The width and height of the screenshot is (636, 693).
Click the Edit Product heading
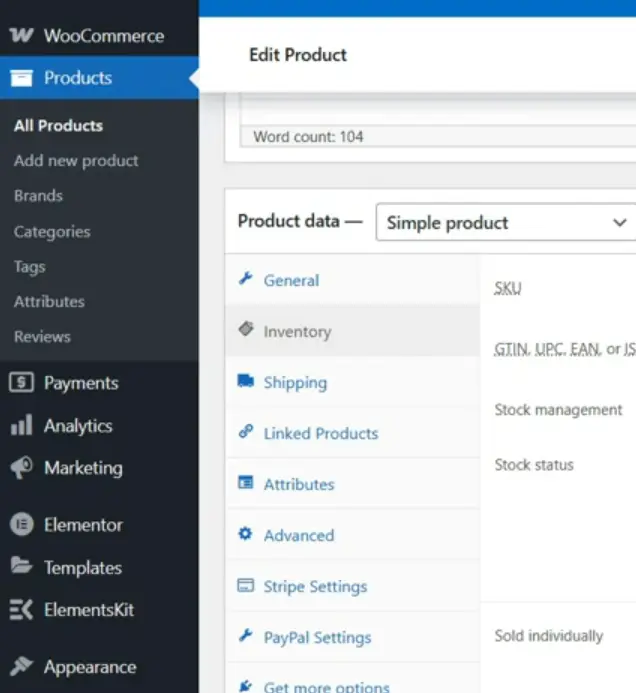pos(298,55)
